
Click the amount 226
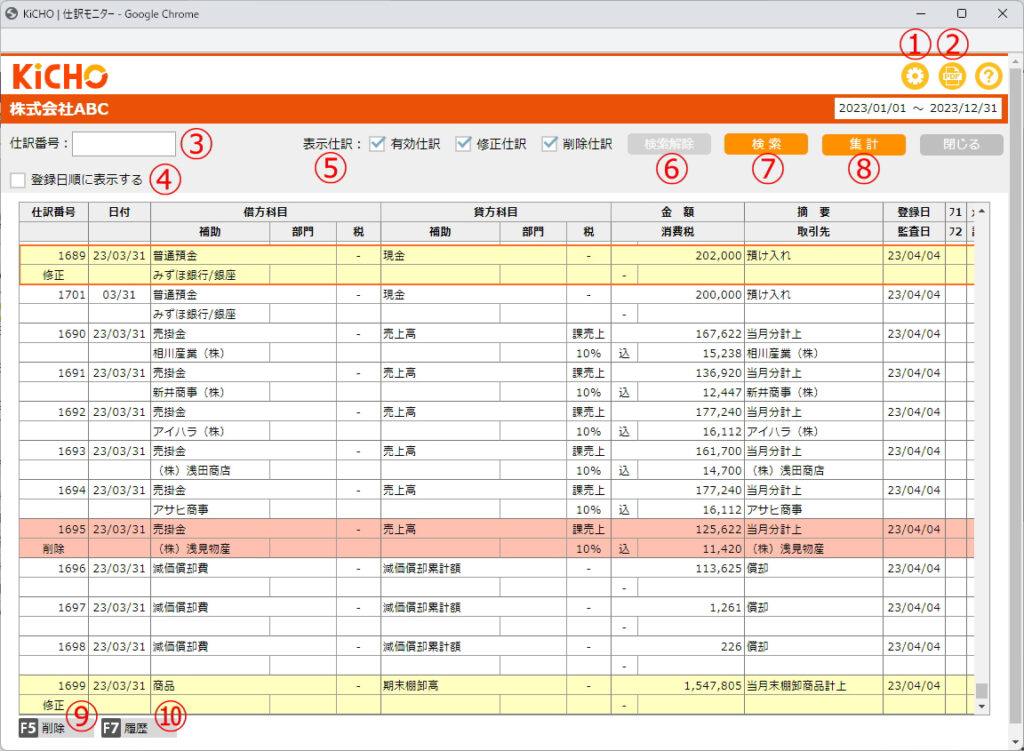[731, 647]
